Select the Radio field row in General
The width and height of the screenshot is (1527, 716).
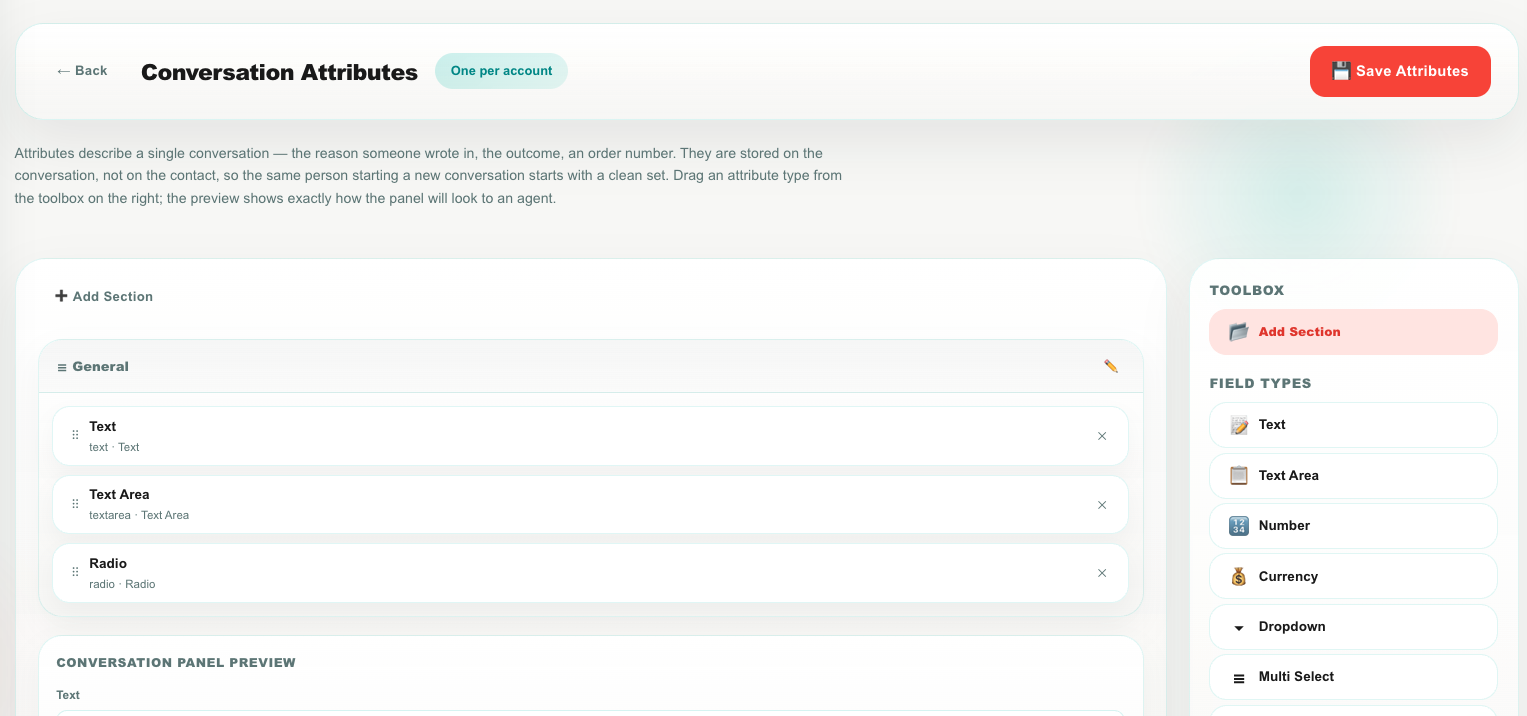point(590,573)
